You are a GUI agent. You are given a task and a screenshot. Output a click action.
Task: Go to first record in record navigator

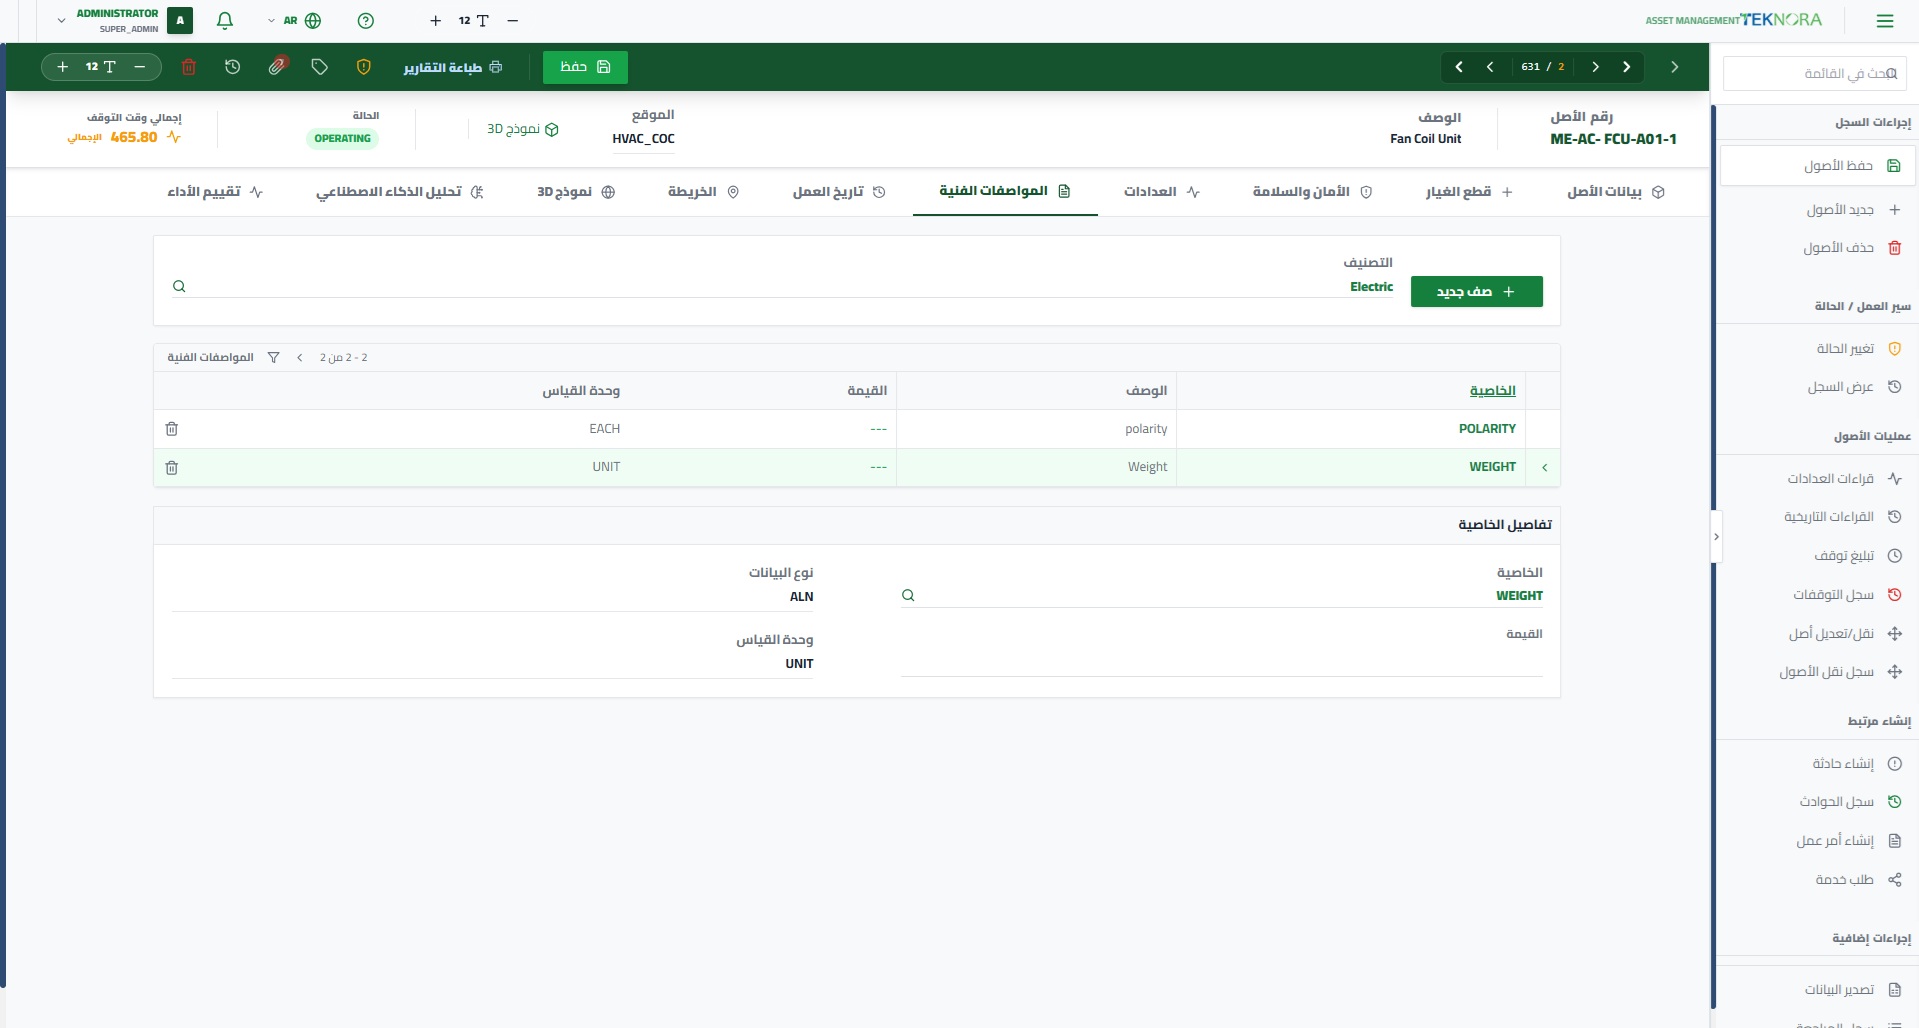1627,67
